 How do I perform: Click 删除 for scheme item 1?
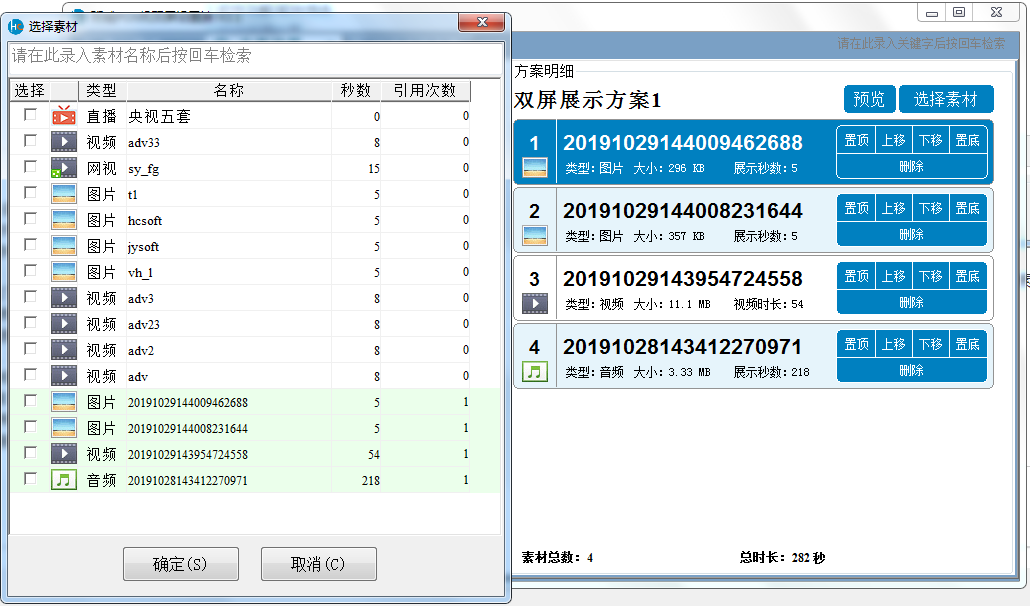pyautogui.click(x=912, y=166)
